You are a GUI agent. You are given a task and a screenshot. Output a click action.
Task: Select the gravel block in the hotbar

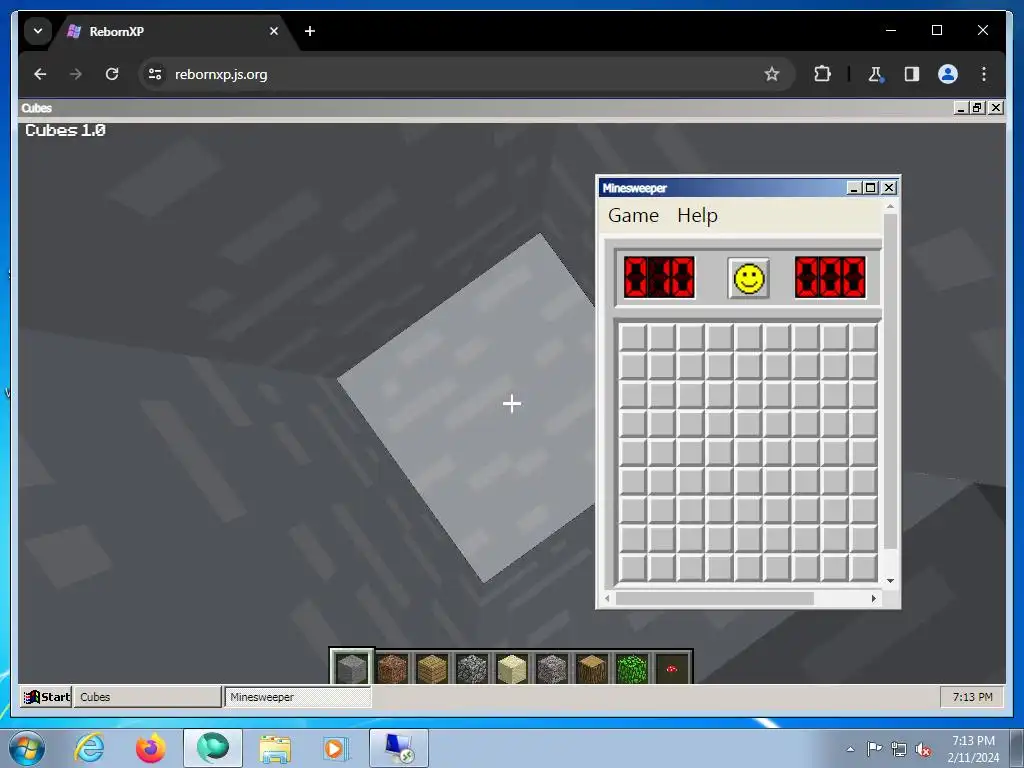point(552,668)
